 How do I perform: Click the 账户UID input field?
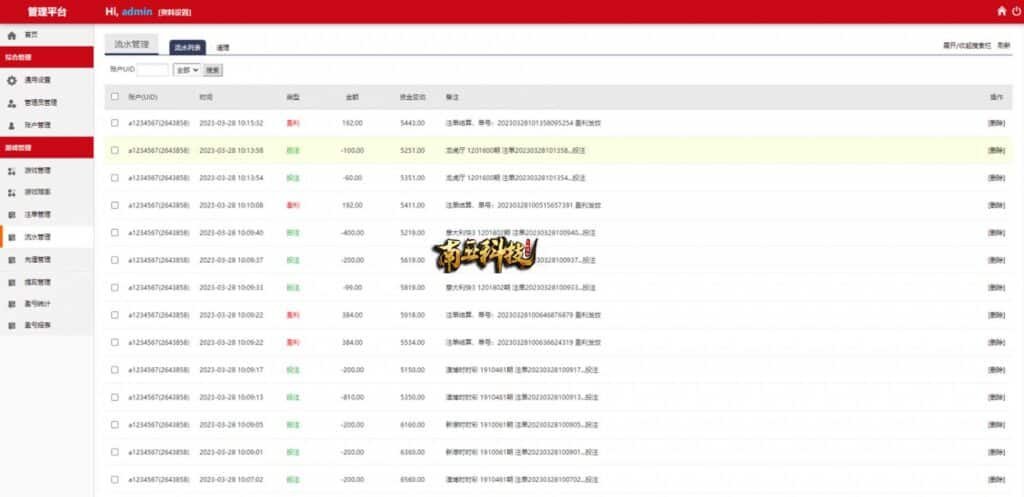(152, 70)
